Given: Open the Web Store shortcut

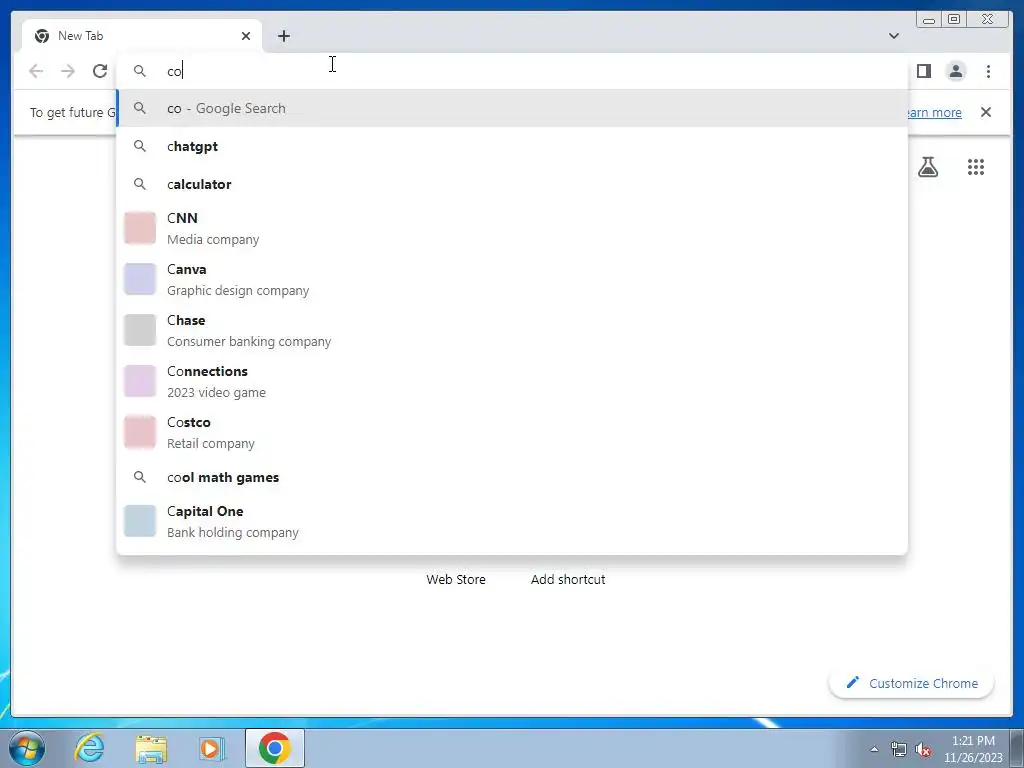Looking at the screenshot, I should tap(456, 579).
